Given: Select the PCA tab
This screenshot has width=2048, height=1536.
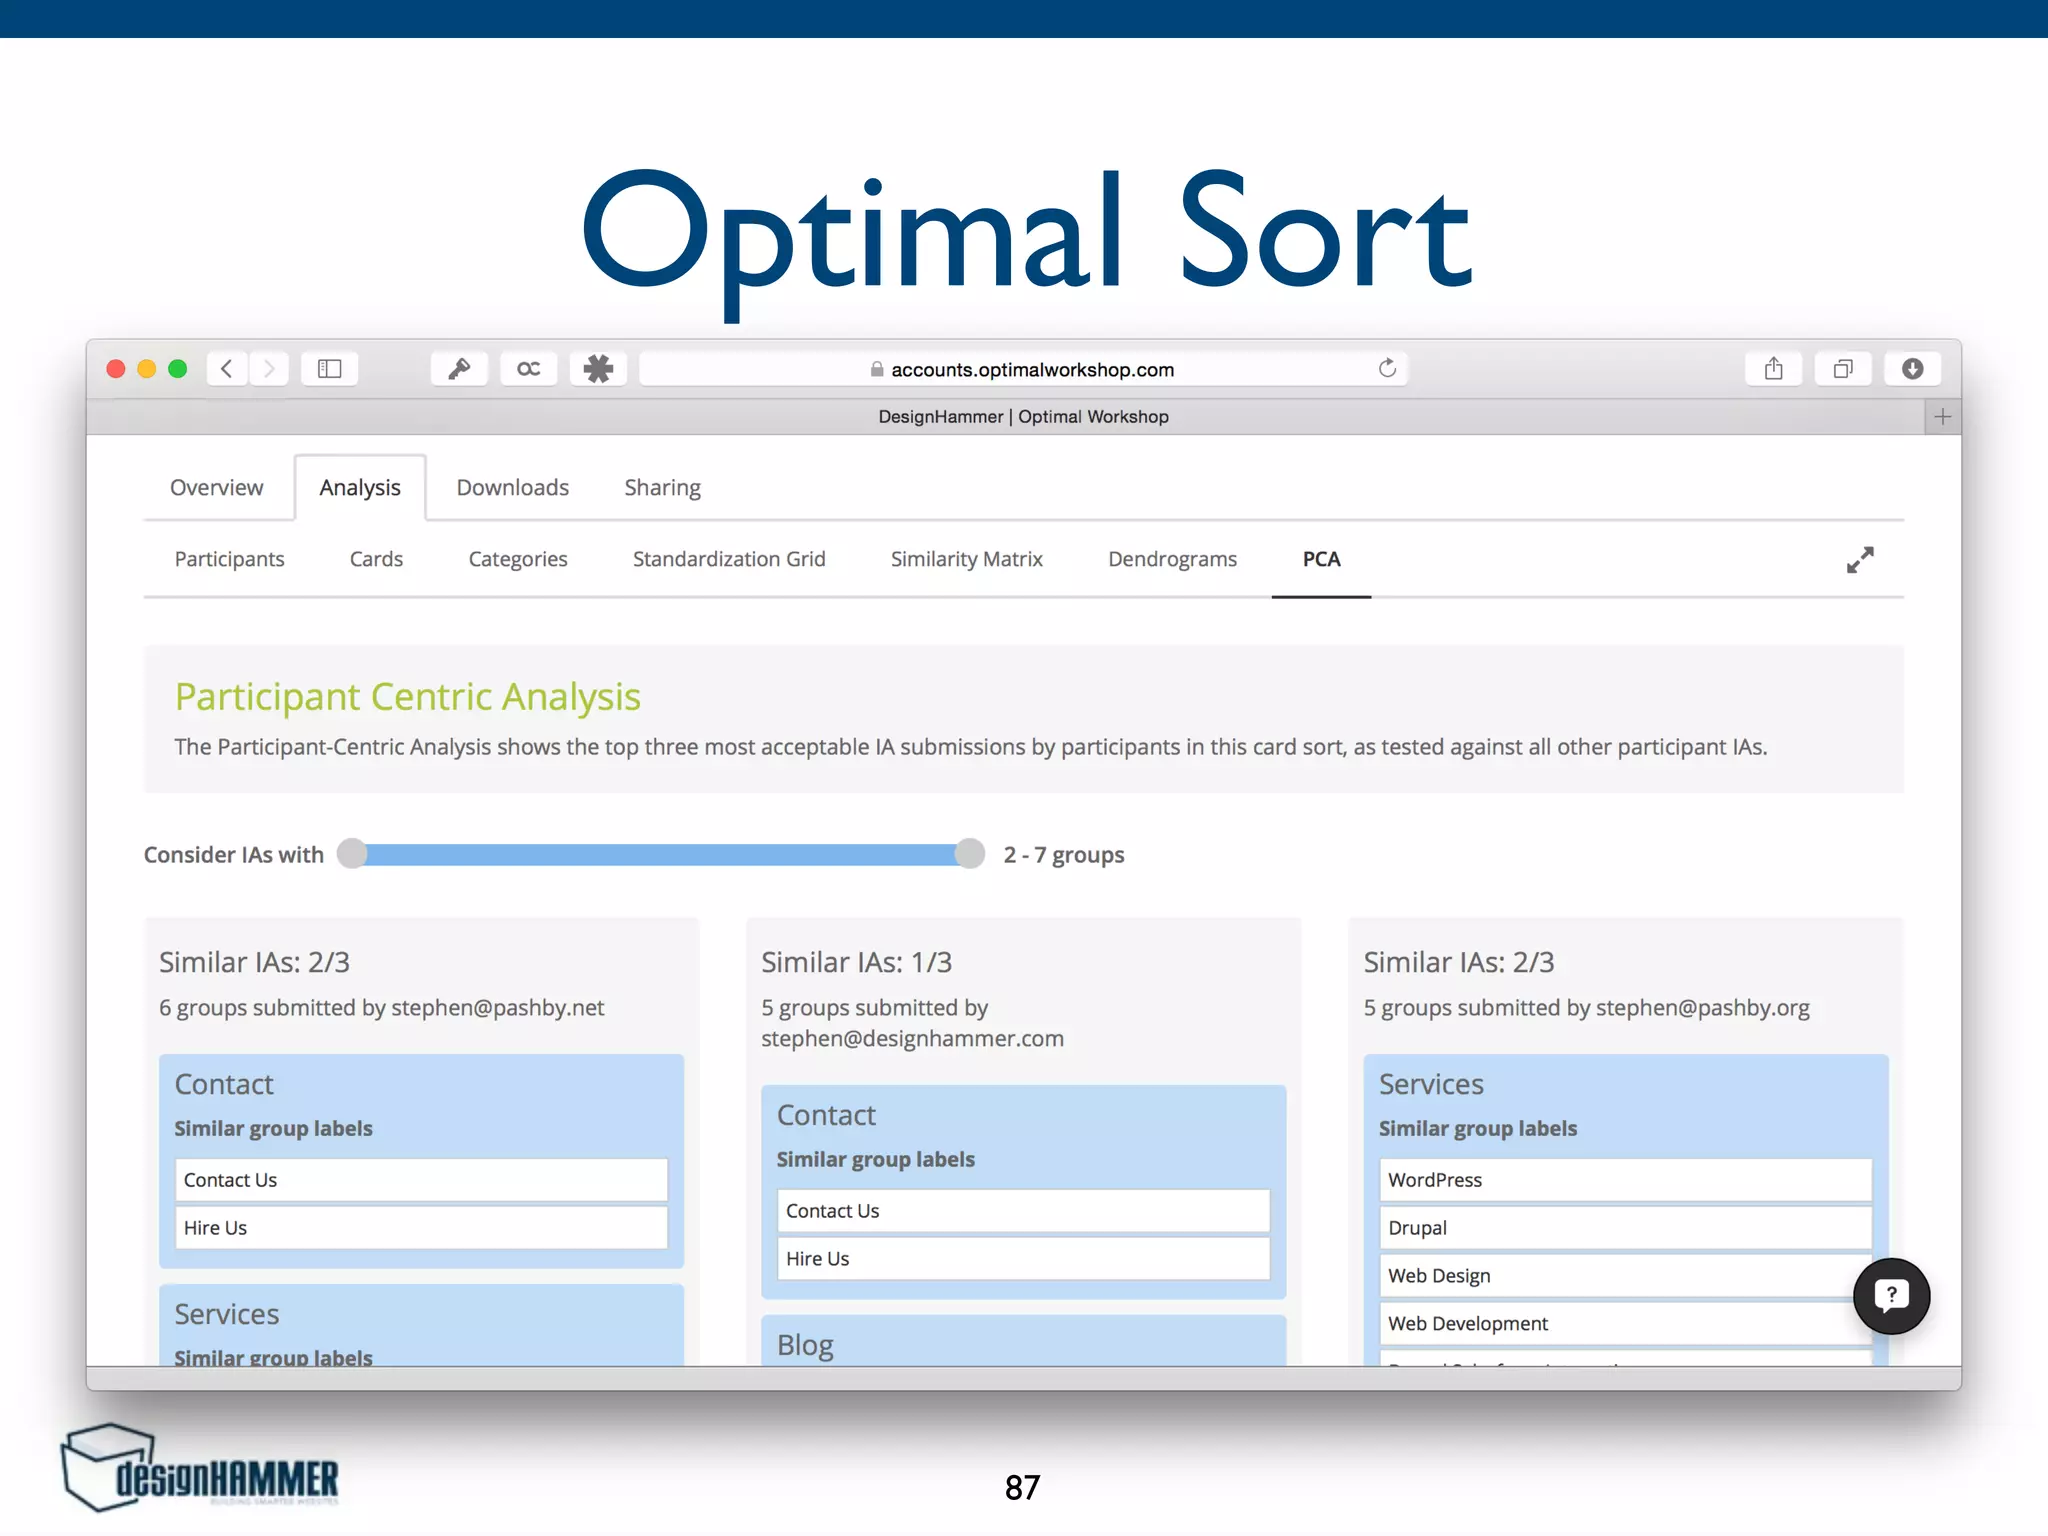Looking at the screenshot, I should point(1321,559).
